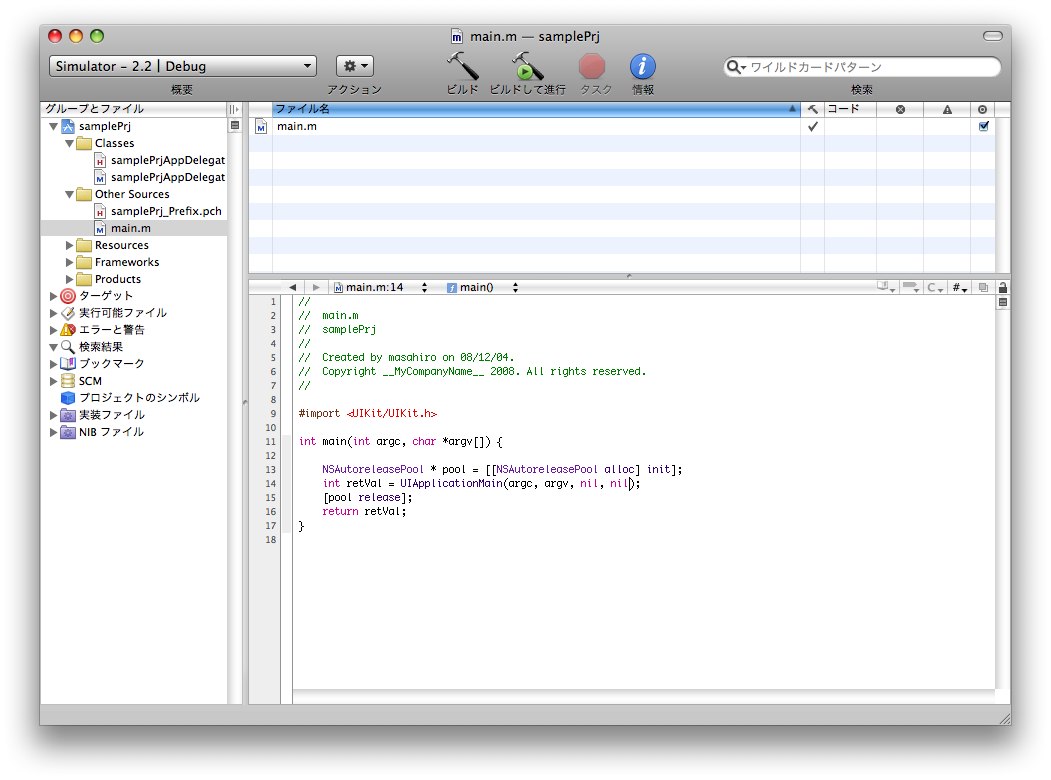Open the main.m:14 file history popup
Image resolution: width=1051 pixels, height=780 pixels.
click(380, 287)
